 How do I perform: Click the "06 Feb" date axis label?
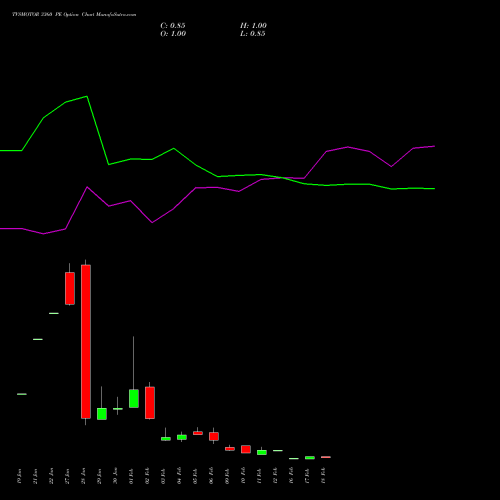tap(211, 476)
